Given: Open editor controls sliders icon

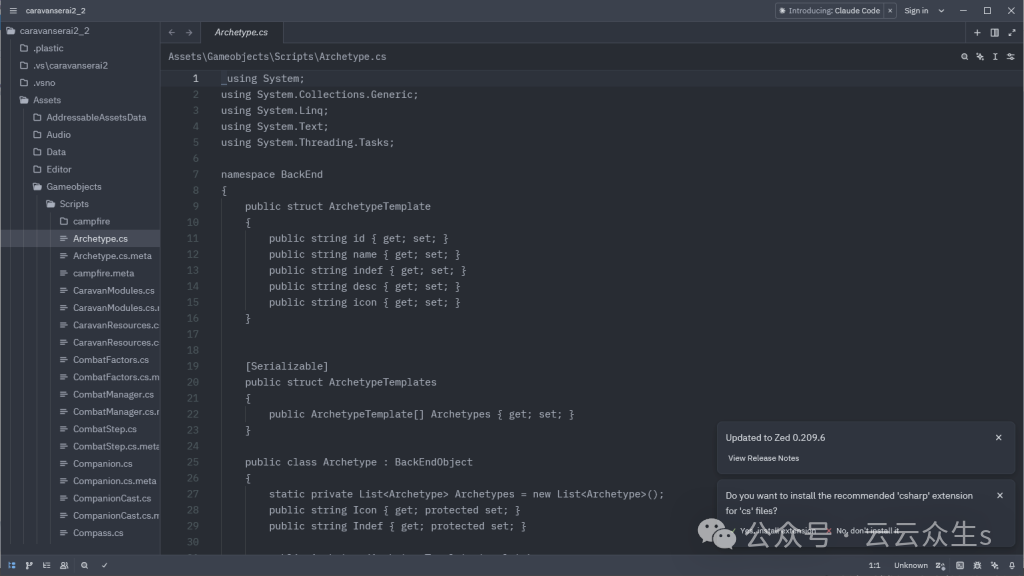Looking at the screenshot, I should 1010,57.
